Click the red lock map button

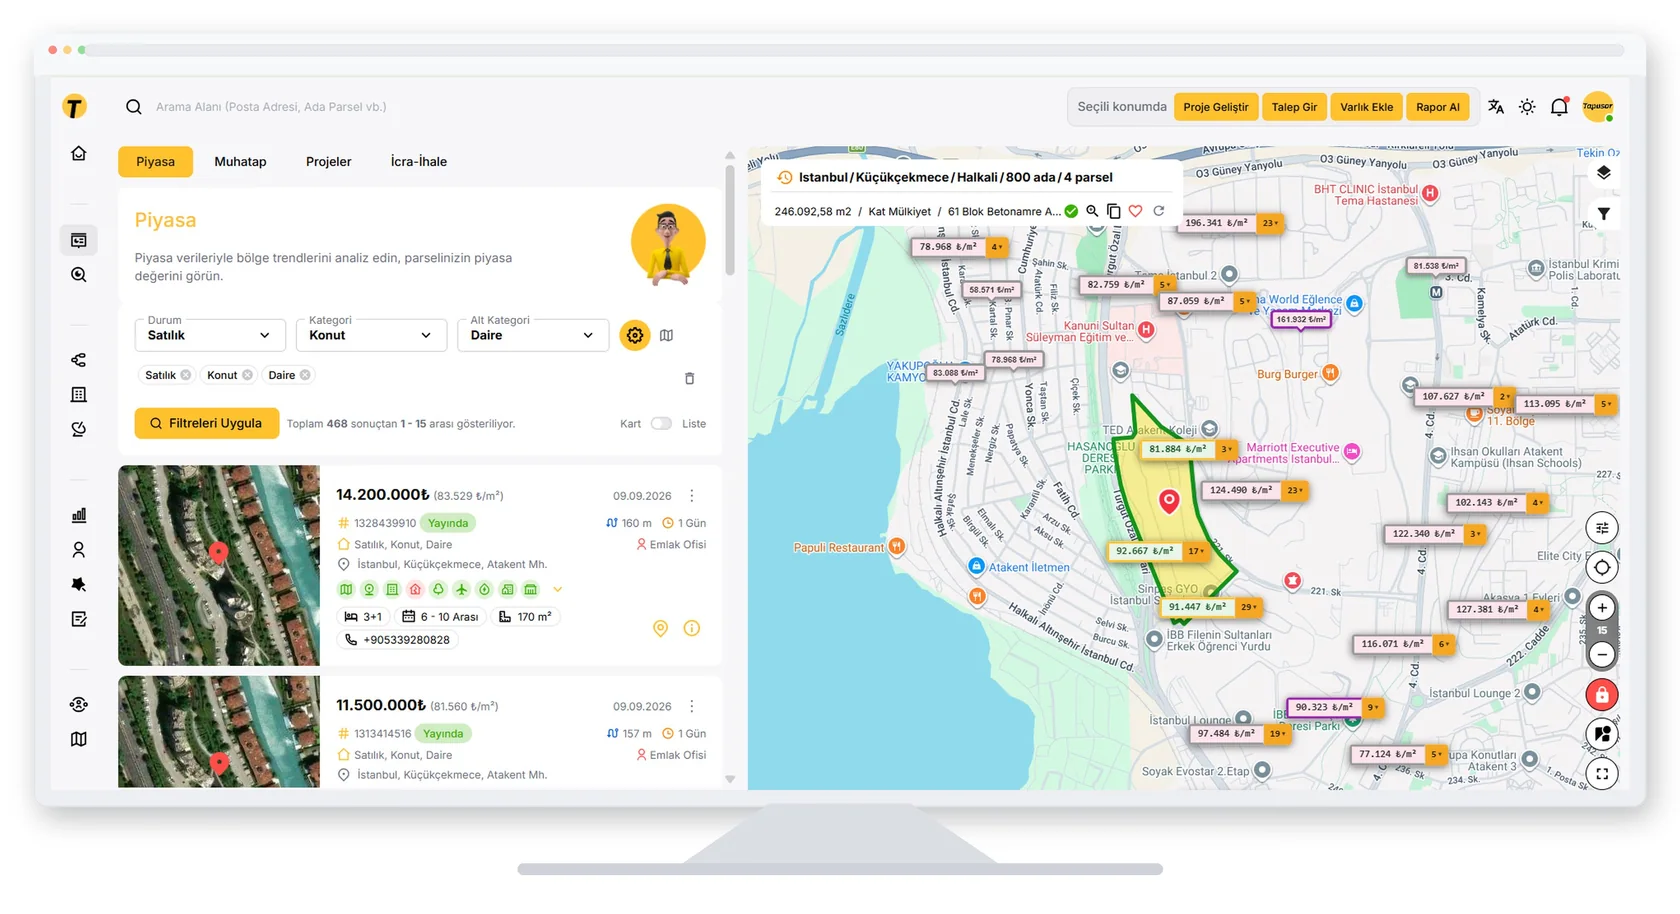point(1602,695)
